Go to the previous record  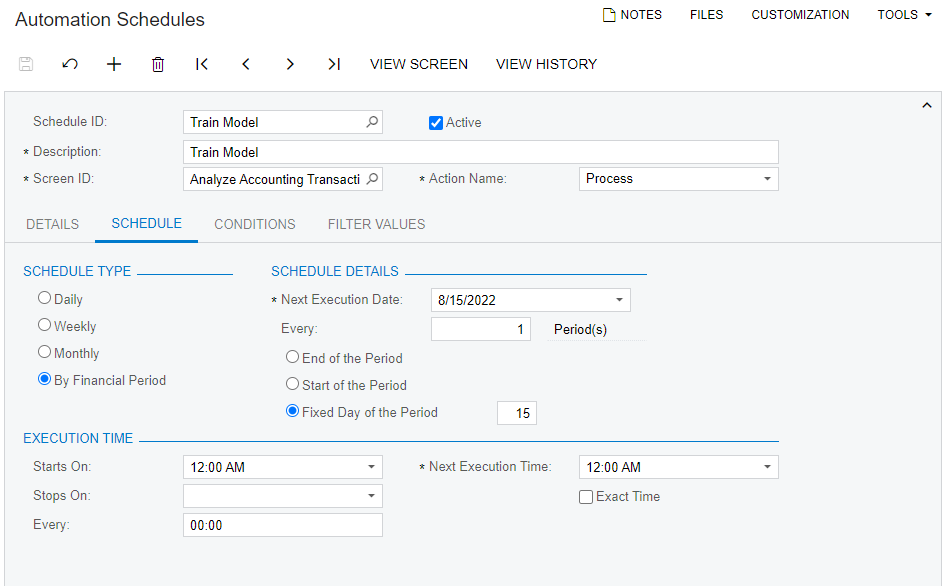pos(246,64)
